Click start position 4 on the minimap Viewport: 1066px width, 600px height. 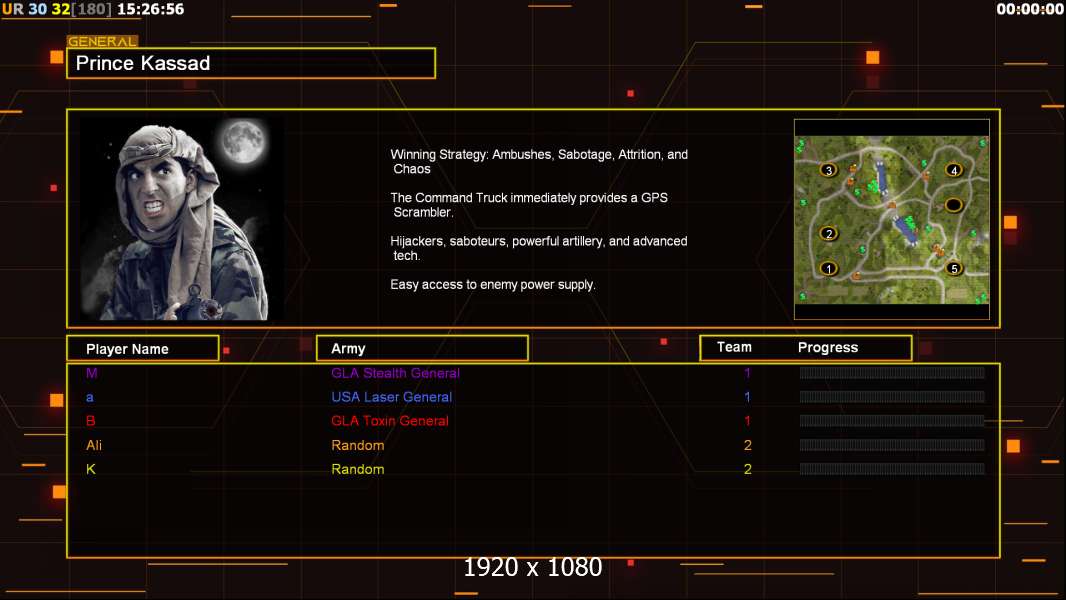coord(954,170)
